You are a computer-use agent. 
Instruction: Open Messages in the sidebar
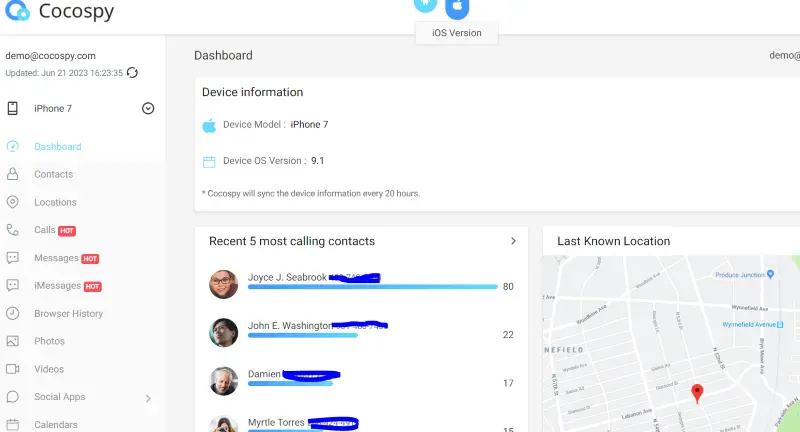[x=56, y=258]
